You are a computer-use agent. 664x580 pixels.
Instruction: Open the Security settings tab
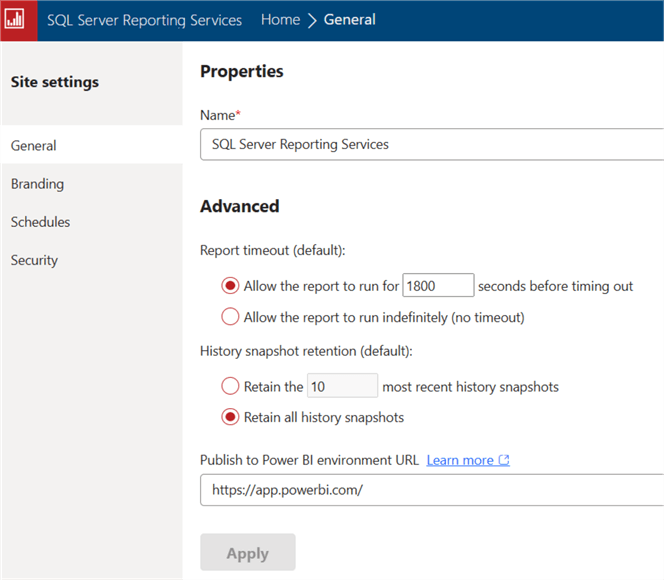34,260
